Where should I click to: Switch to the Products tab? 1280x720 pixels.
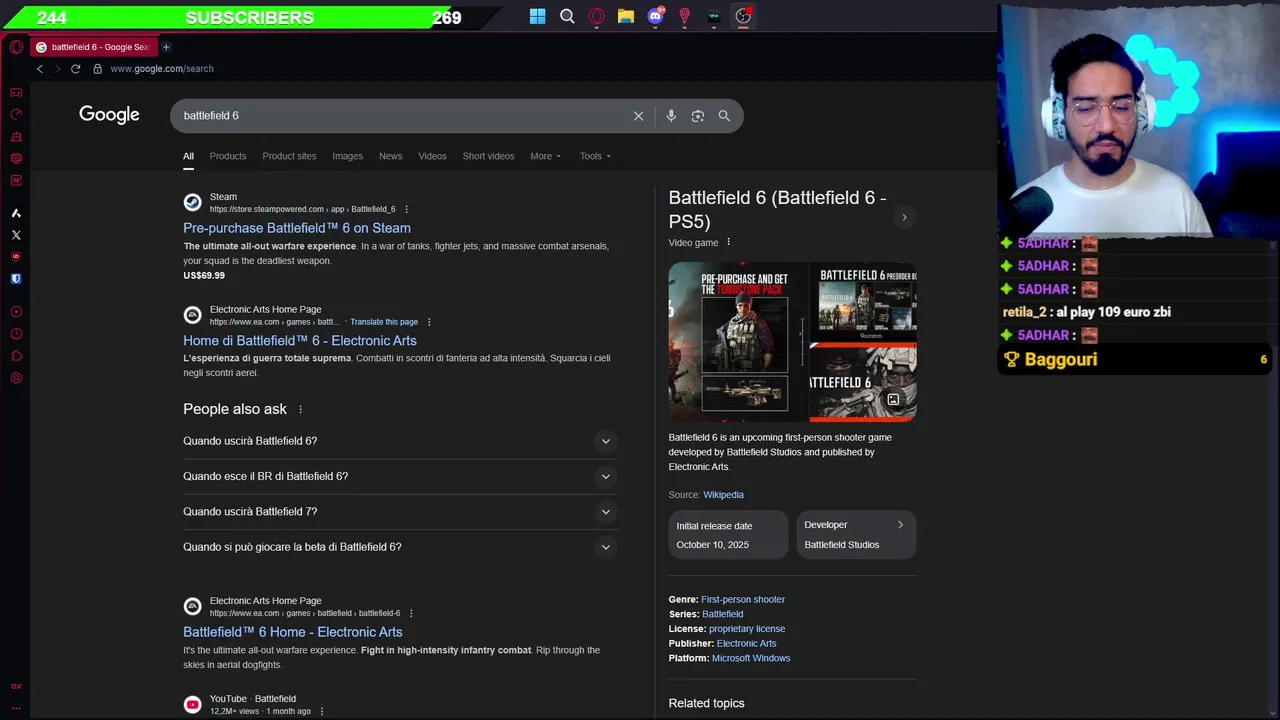(228, 156)
